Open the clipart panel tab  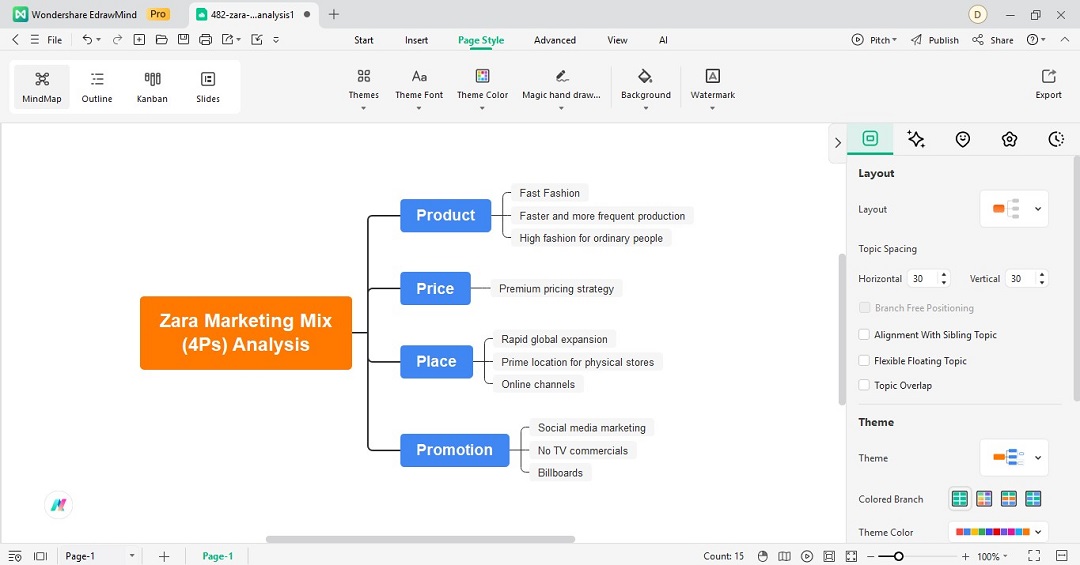point(1009,139)
